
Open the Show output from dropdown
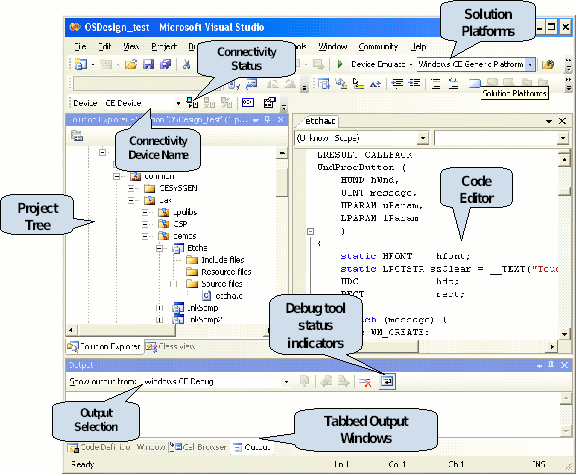pyautogui.click(x=287, y=382)
